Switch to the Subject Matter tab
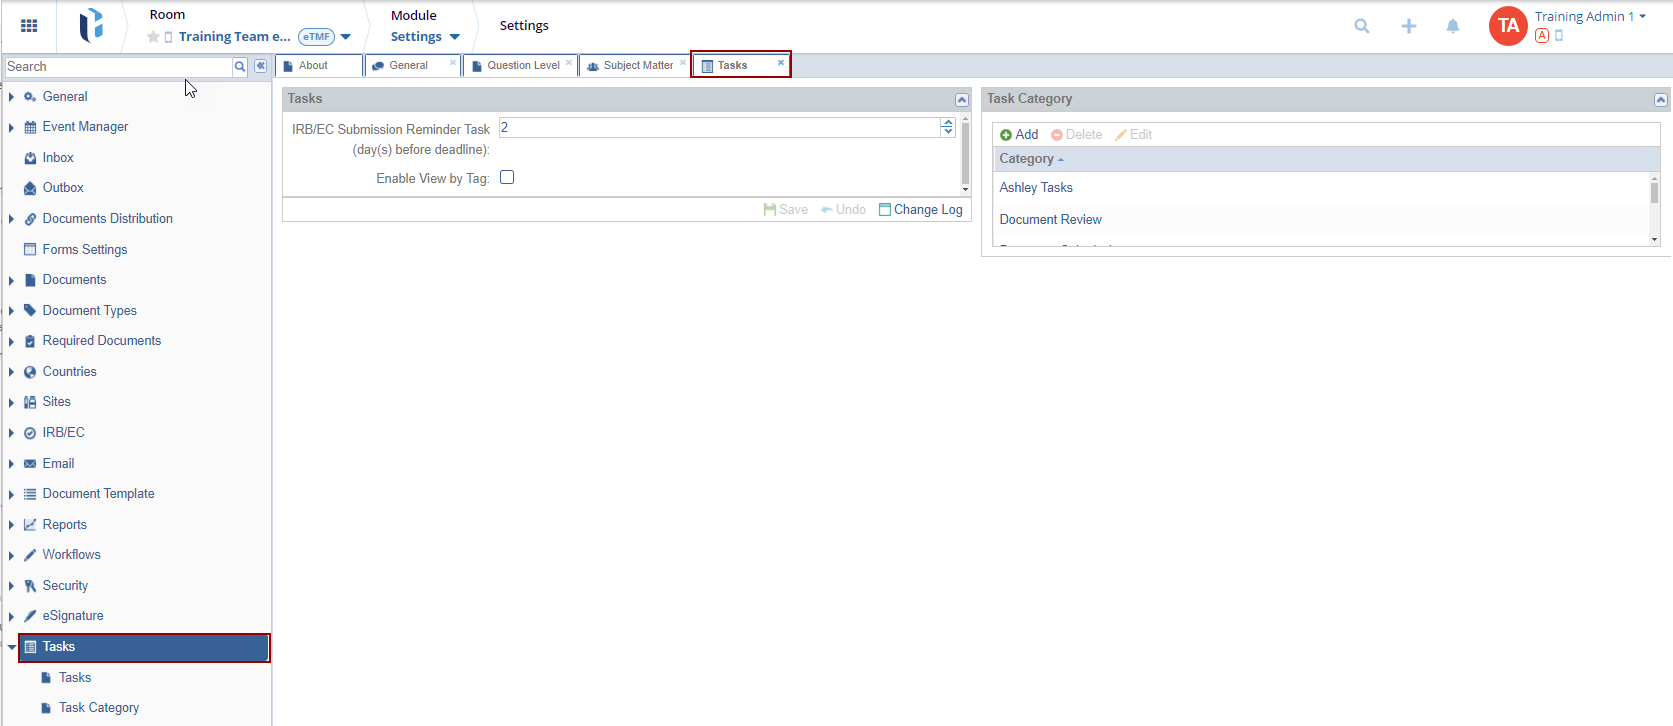 click(x=637, y=66)
